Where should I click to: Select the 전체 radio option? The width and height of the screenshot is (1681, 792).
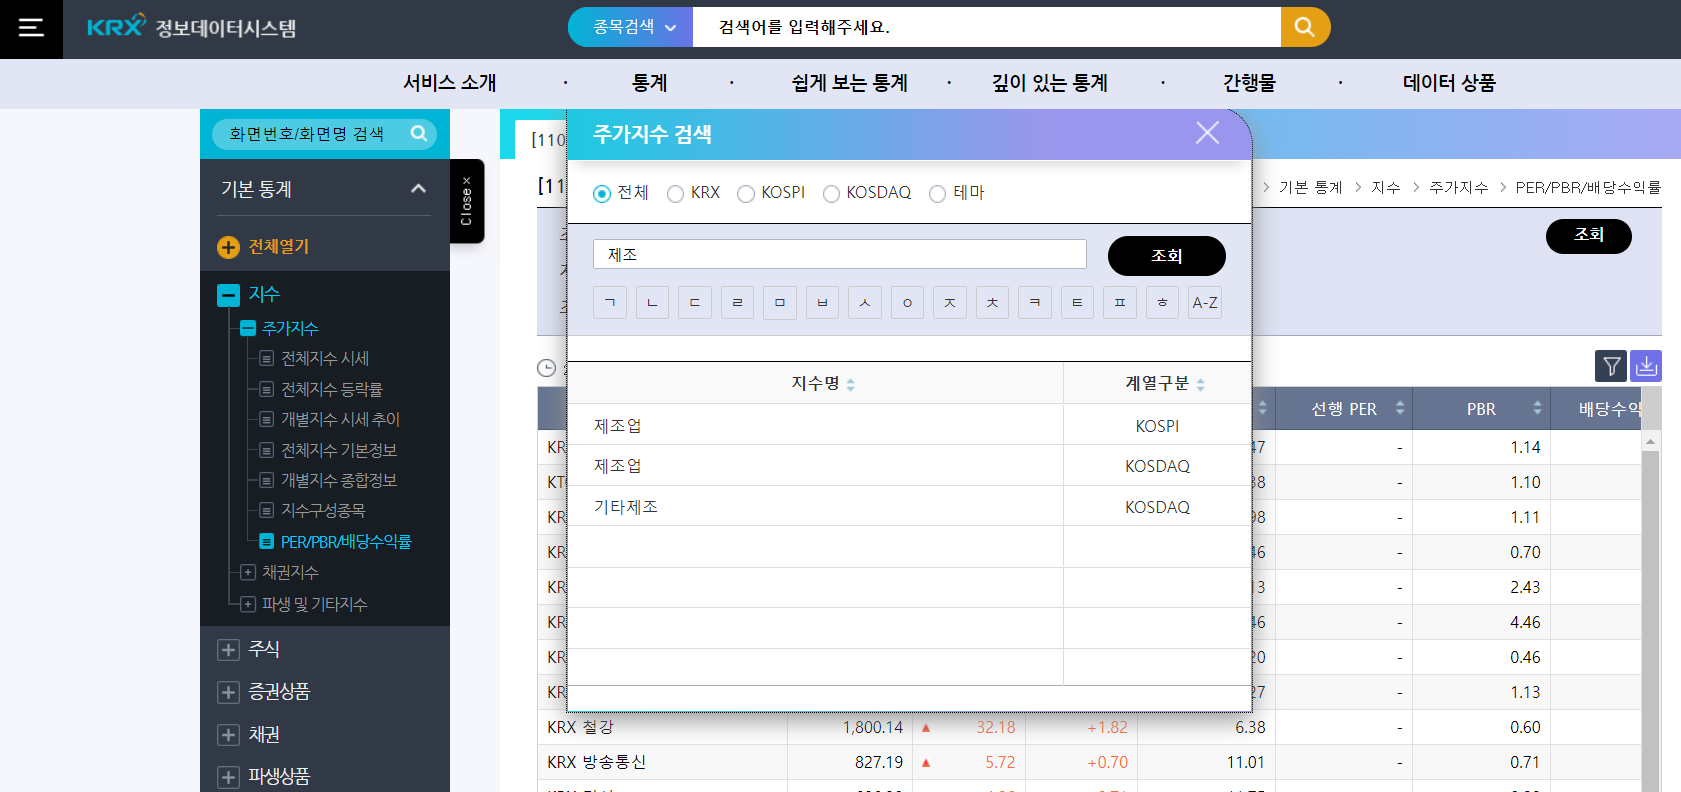[x=602, y=194]
